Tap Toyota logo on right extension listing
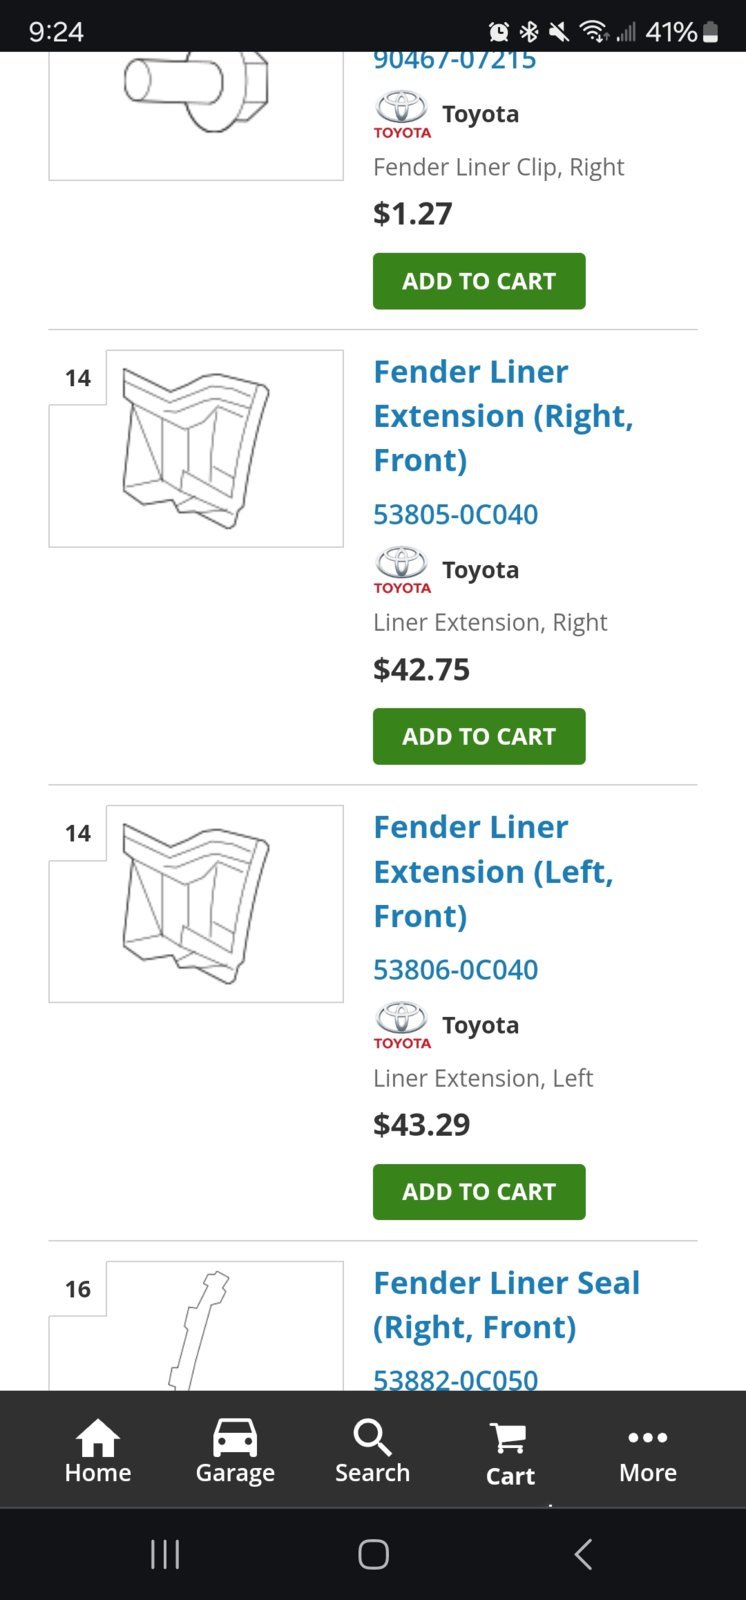Screen dimensions: 746x1600 (402, 570)
